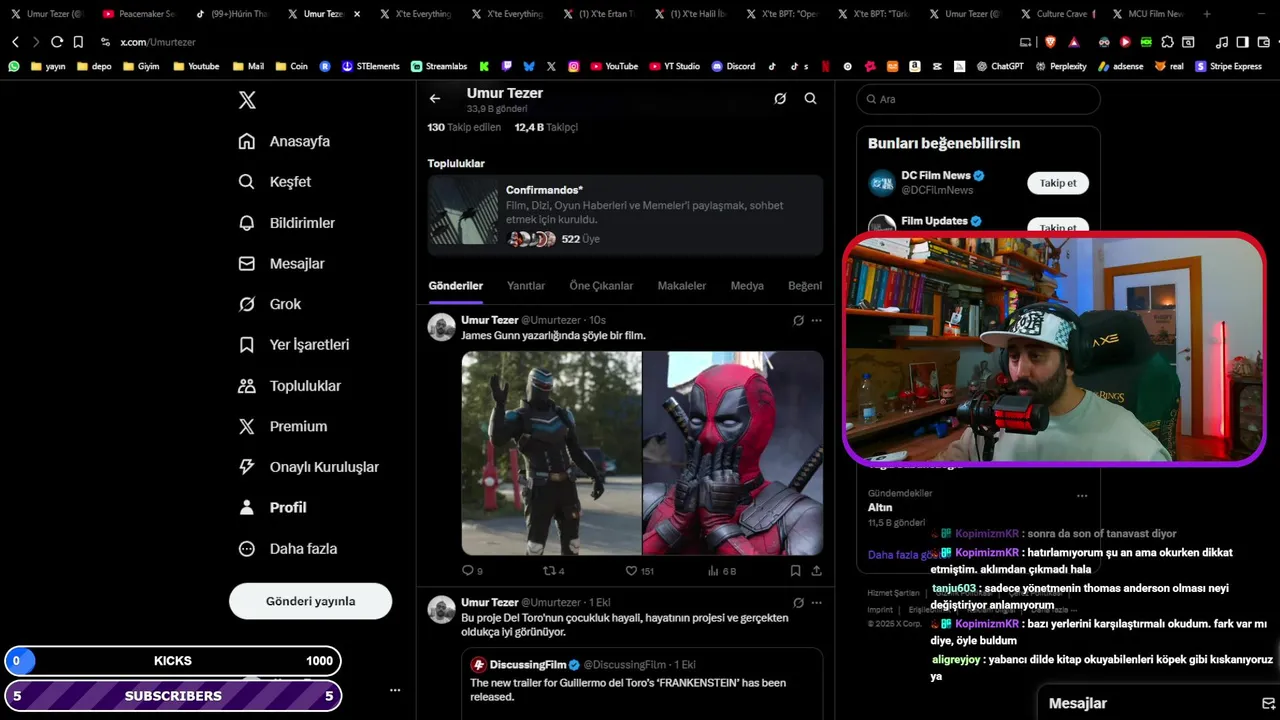Click Gönderi yayınla button
The height and width of the screenshot is (720, 1280).
coord(310,601)
